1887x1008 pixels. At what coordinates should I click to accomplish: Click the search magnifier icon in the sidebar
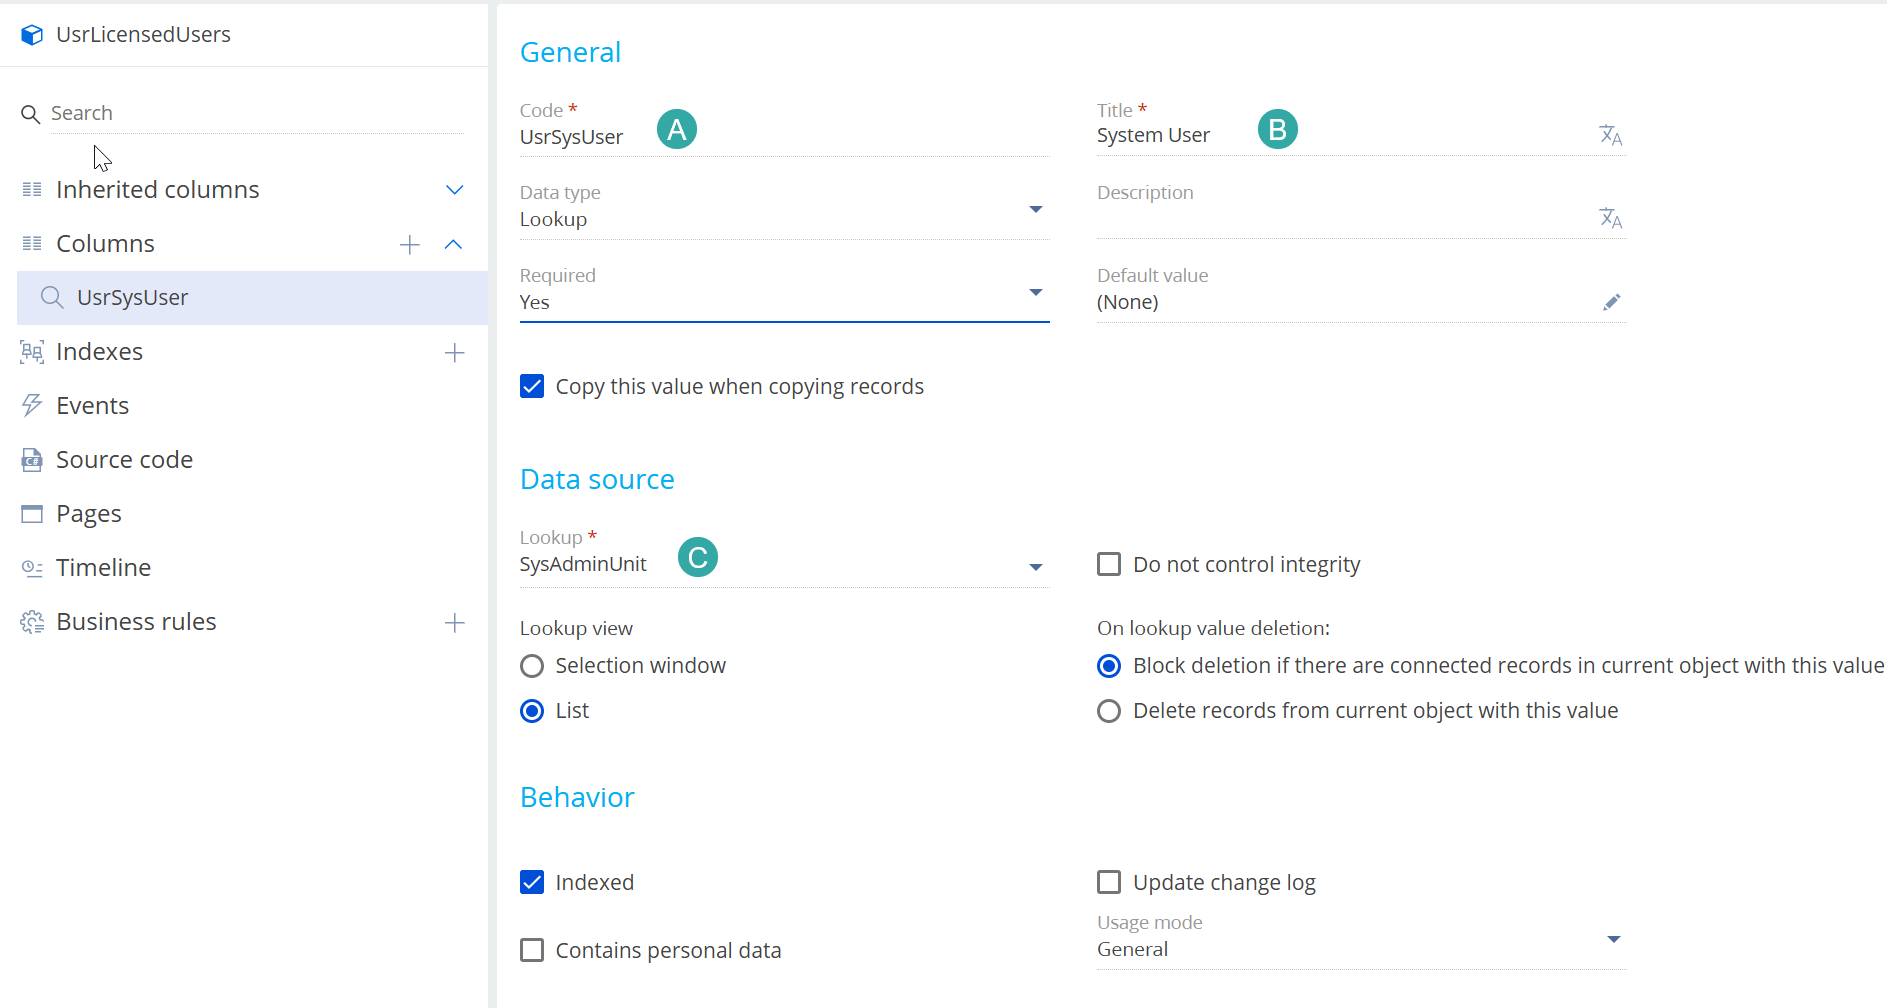[31, 114]
